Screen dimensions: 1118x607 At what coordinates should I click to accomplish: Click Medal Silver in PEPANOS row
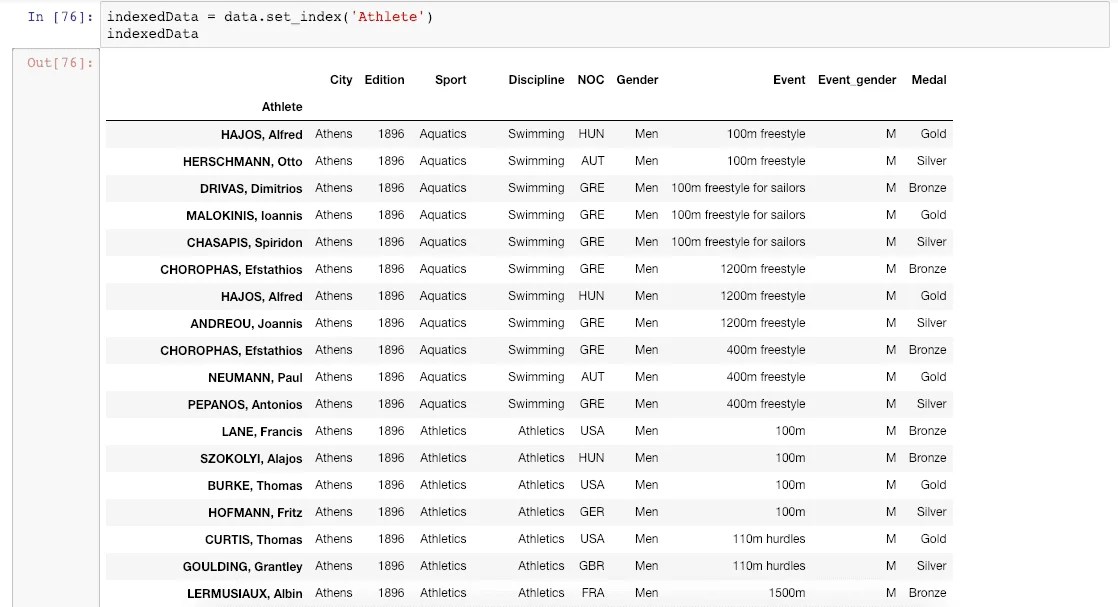931,404
